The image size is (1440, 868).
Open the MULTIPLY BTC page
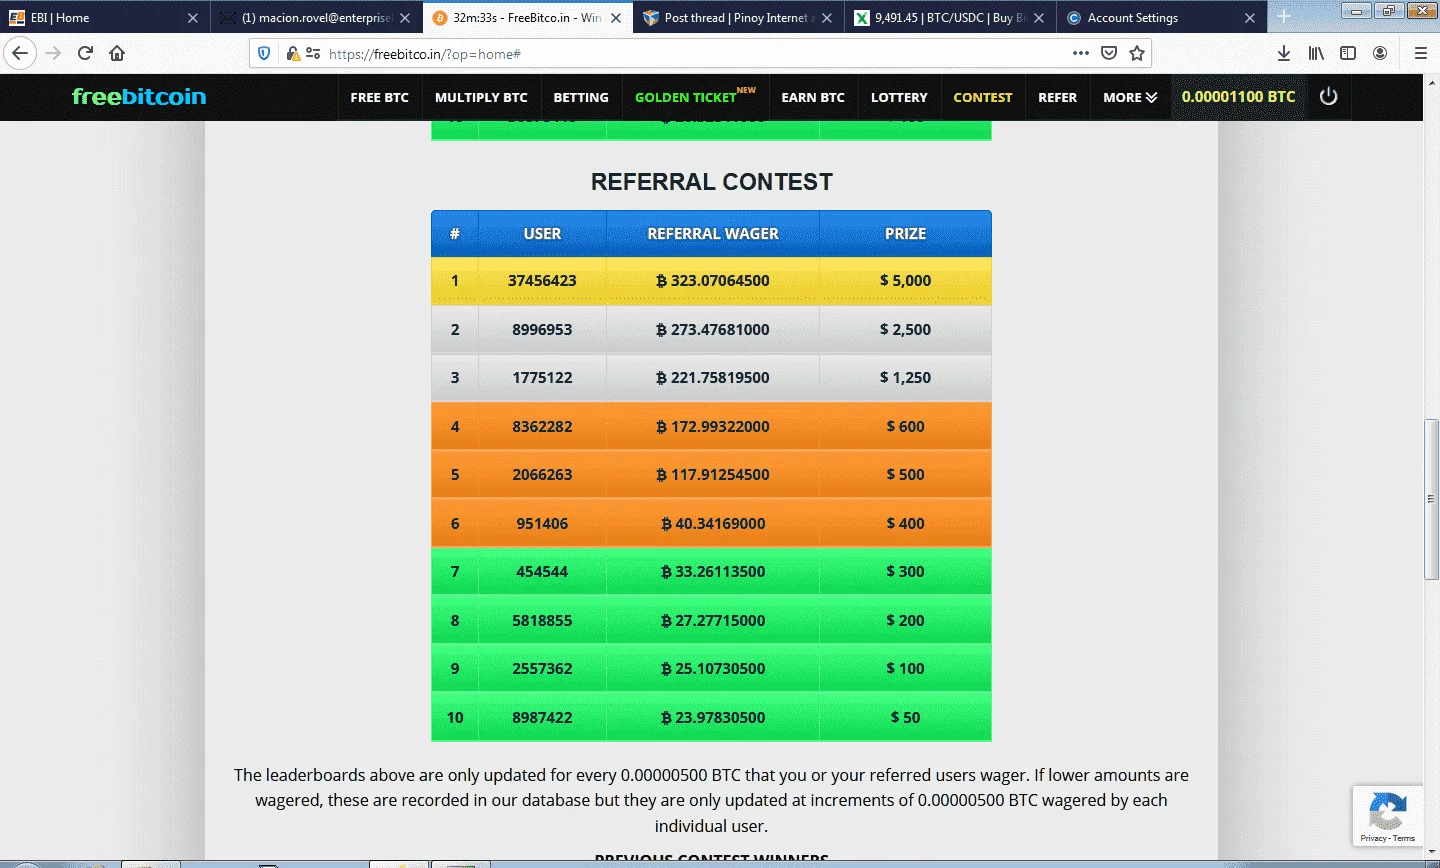(481, 97)
